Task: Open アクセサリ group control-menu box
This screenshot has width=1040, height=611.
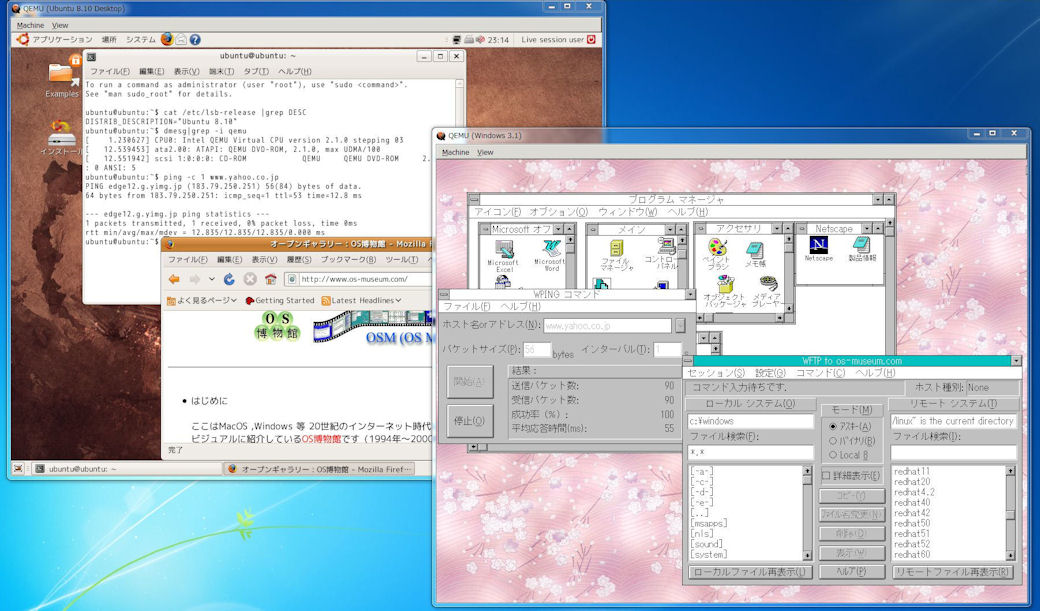Action: [x=700, y=229]
